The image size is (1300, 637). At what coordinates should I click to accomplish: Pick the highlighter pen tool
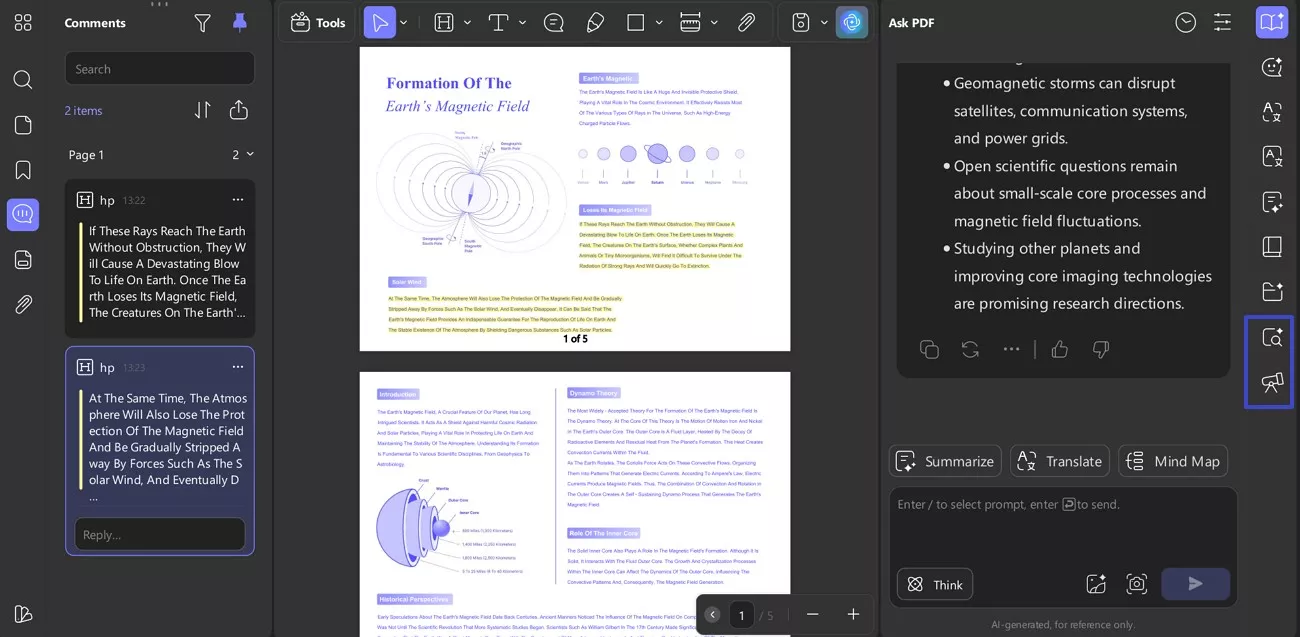(595, 22)
